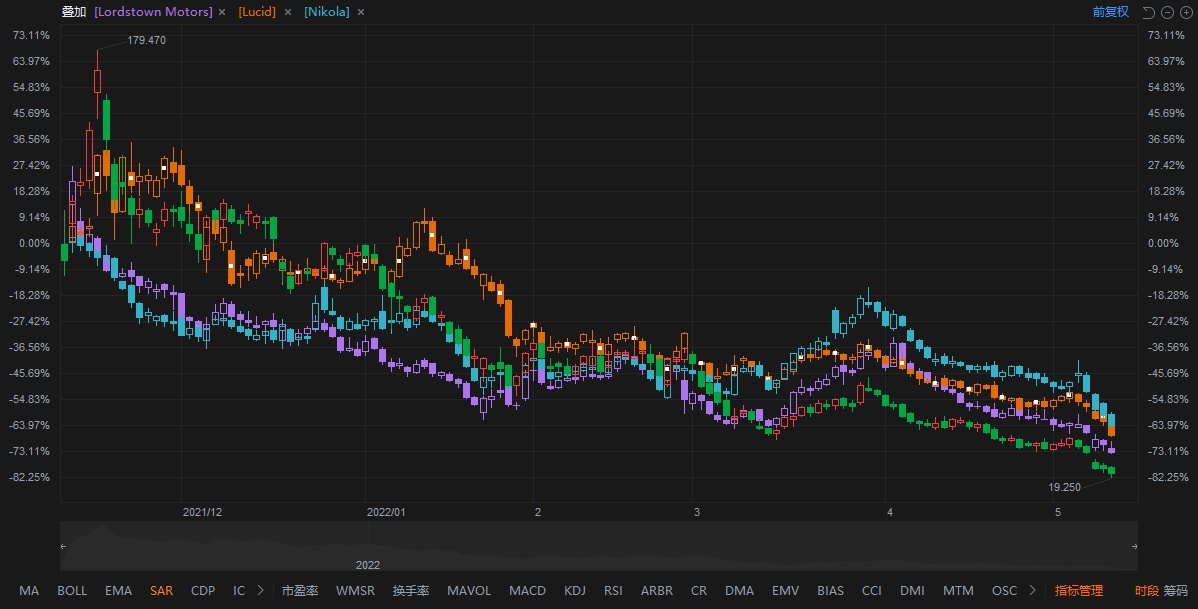Image resolution: width=1198 pixels, height=609 pixels.
Task: Select the KDJ indicator tab
Action: pos(575,591)
